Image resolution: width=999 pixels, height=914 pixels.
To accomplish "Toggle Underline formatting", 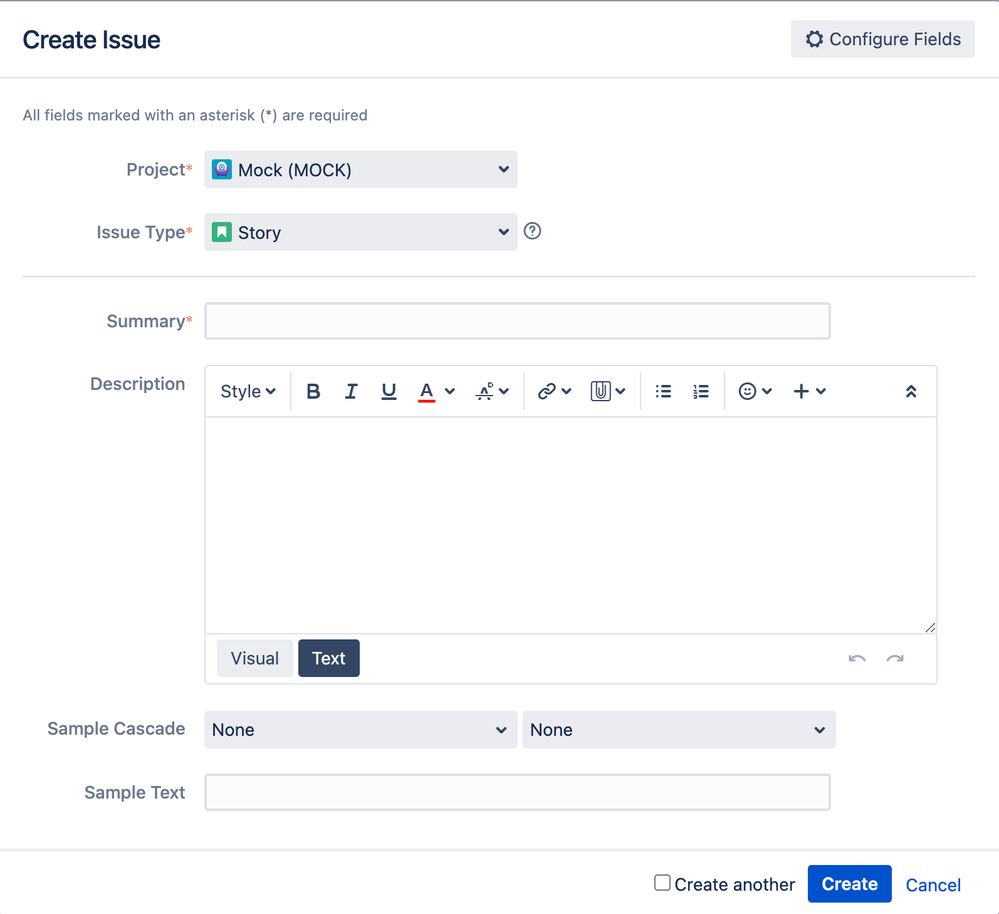I will point(389,391).
